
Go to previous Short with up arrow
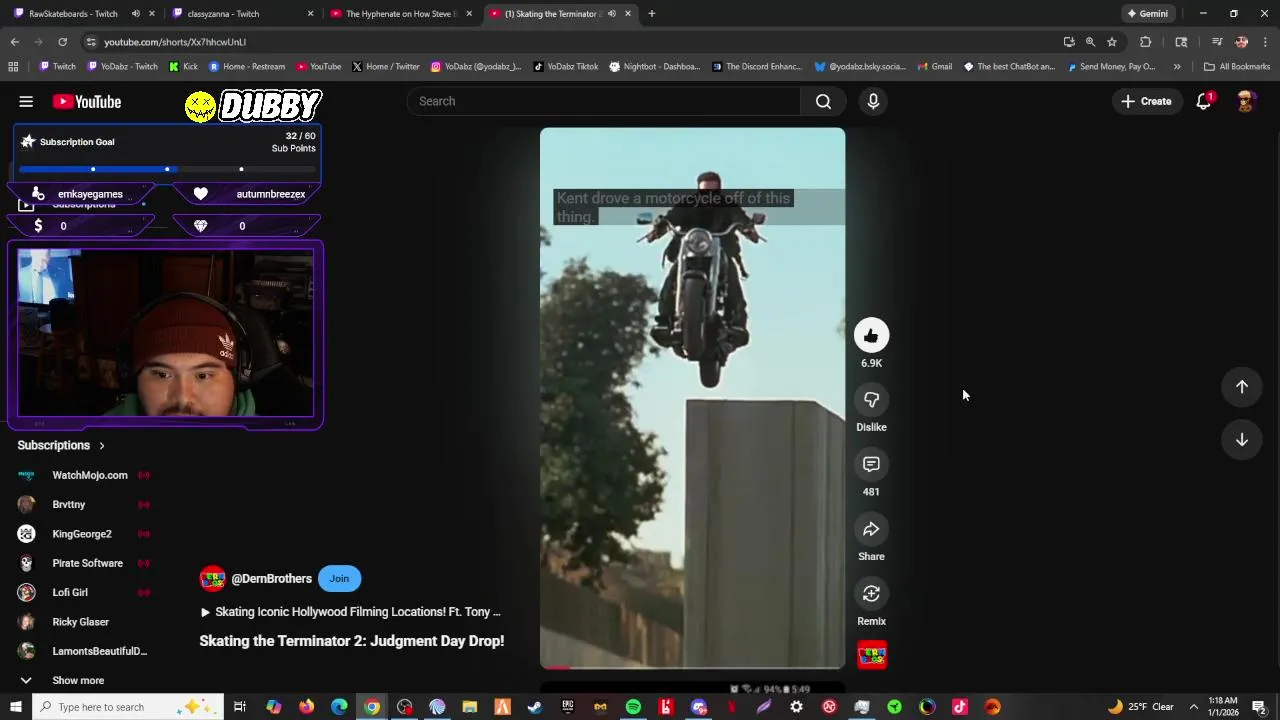(x=1241, y=387)
